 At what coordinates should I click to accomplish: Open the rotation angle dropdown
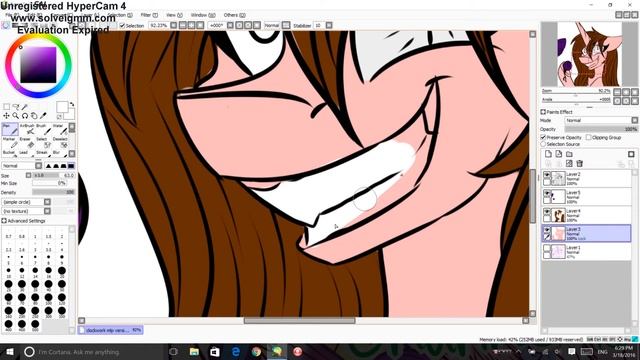point(230,25)
